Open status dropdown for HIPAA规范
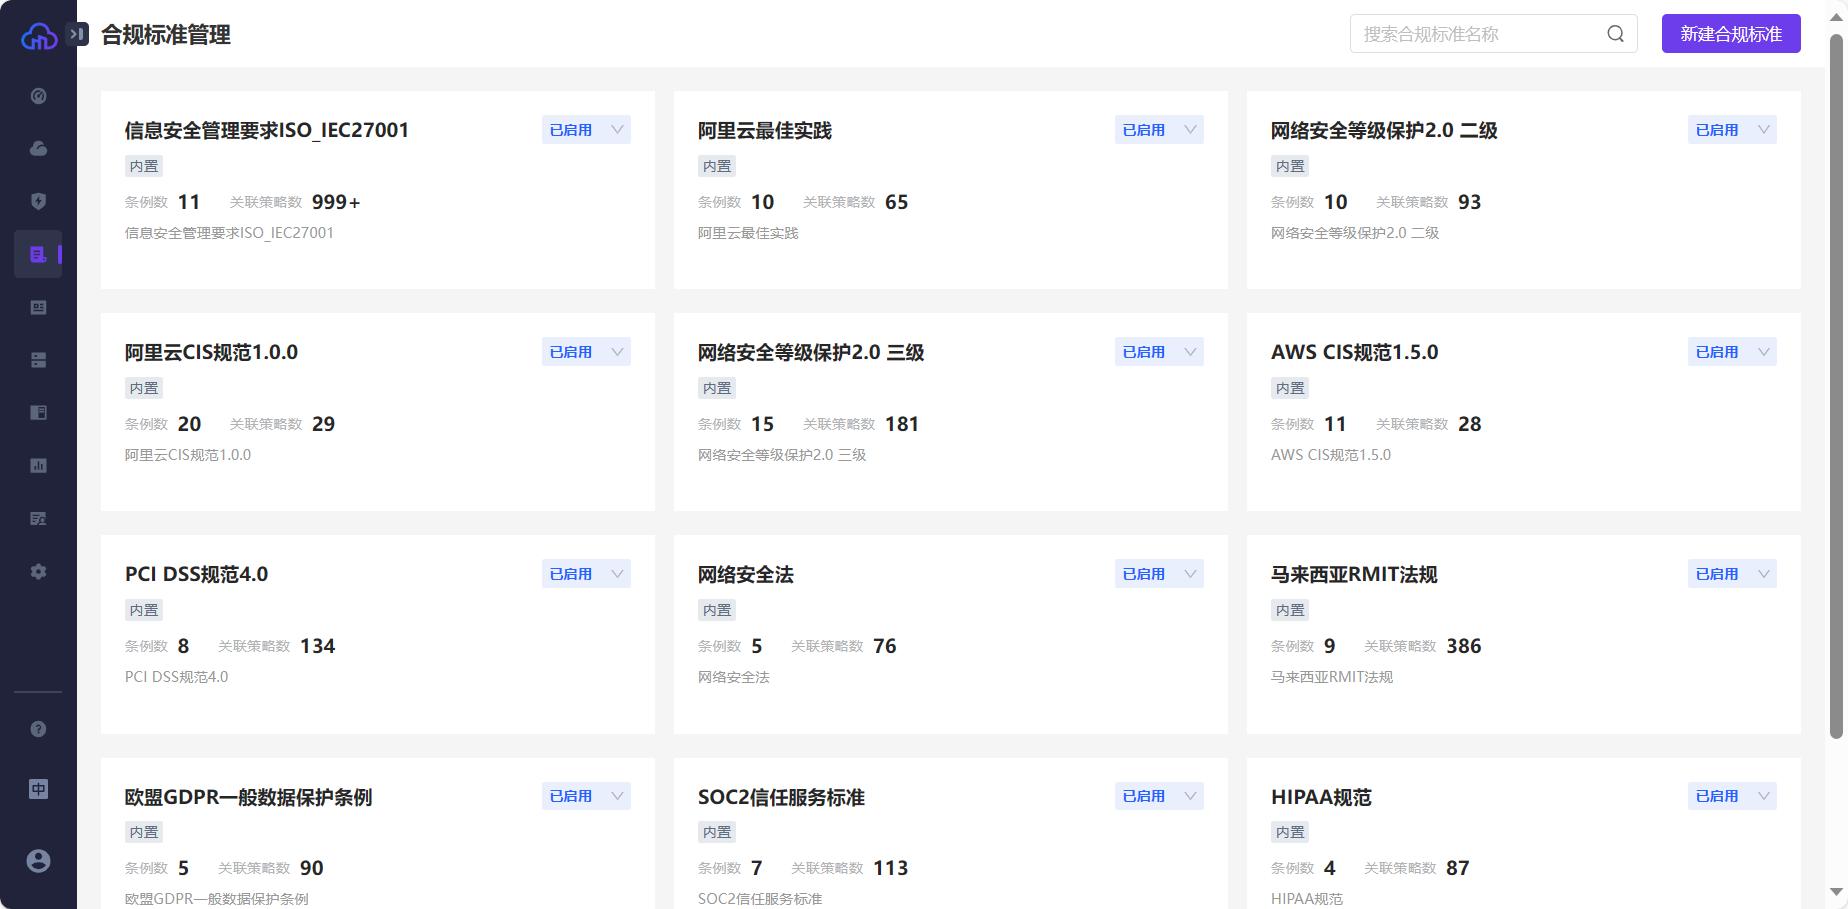This screenshot has height=909, width=1848. [x=1732, y=796]
